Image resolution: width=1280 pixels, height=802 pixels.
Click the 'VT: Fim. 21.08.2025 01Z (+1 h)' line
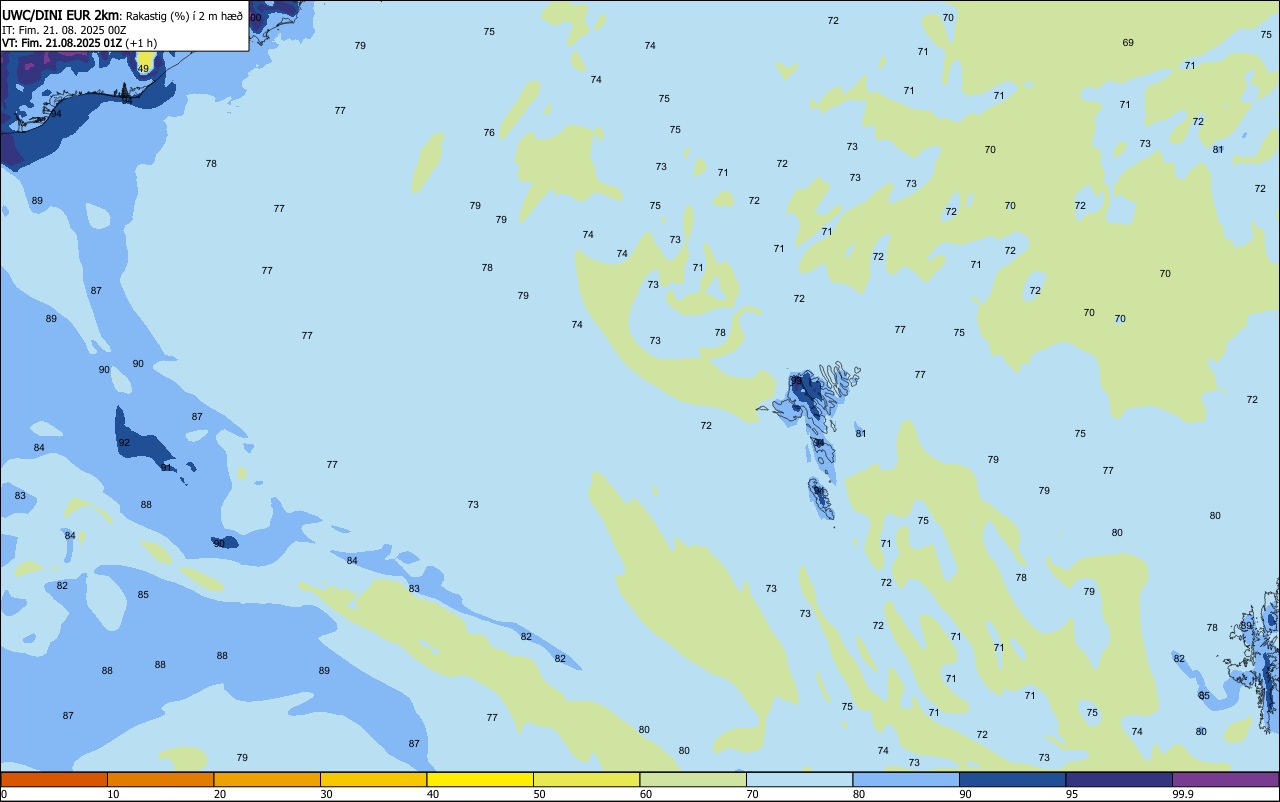(79, 43)
